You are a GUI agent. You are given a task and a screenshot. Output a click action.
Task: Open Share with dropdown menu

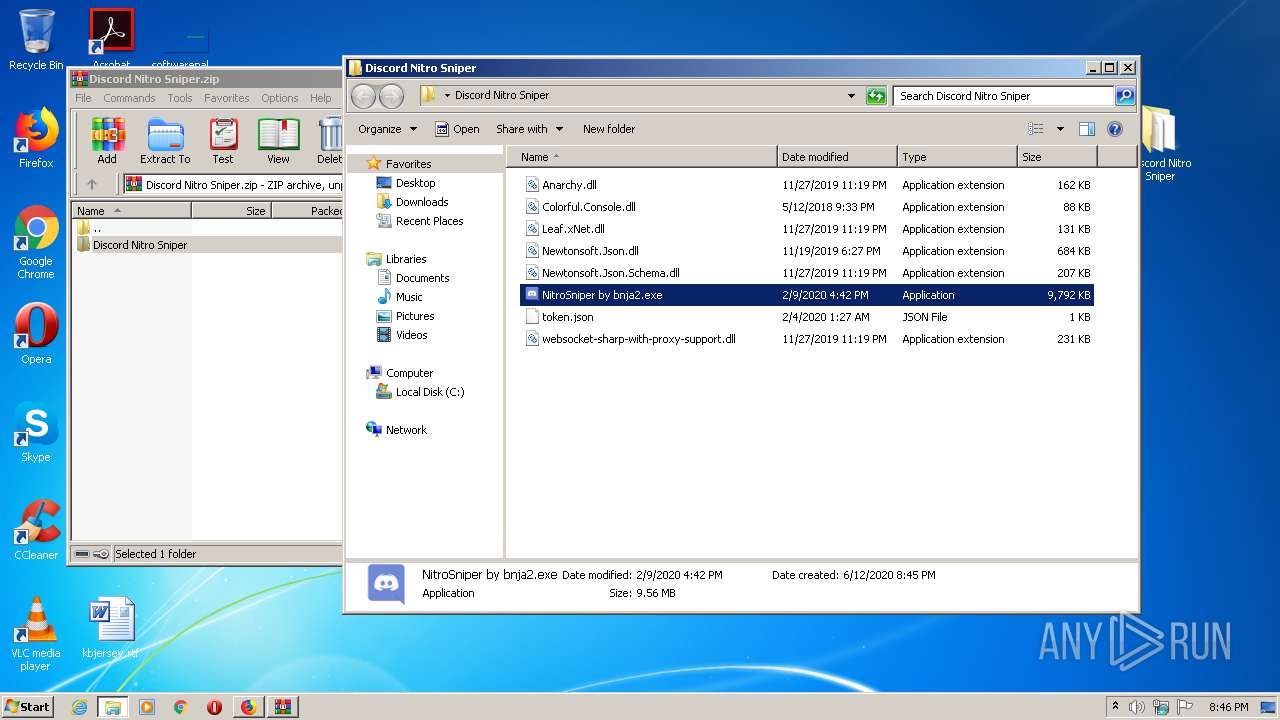[530, 129]
